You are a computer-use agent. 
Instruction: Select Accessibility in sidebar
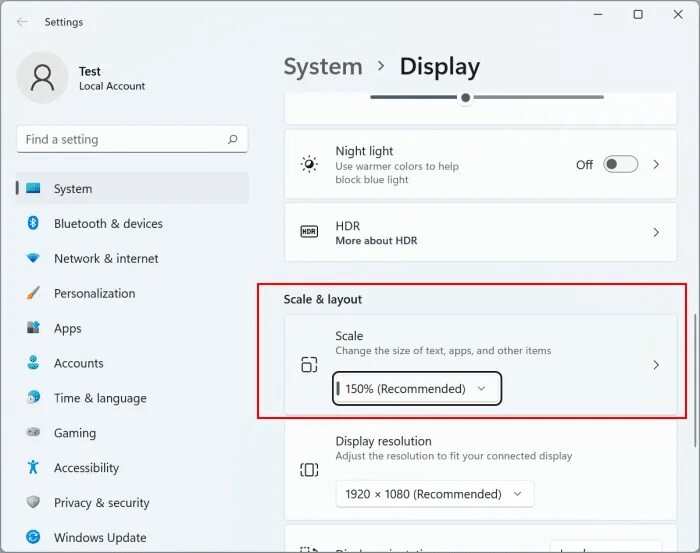[132, 467]
